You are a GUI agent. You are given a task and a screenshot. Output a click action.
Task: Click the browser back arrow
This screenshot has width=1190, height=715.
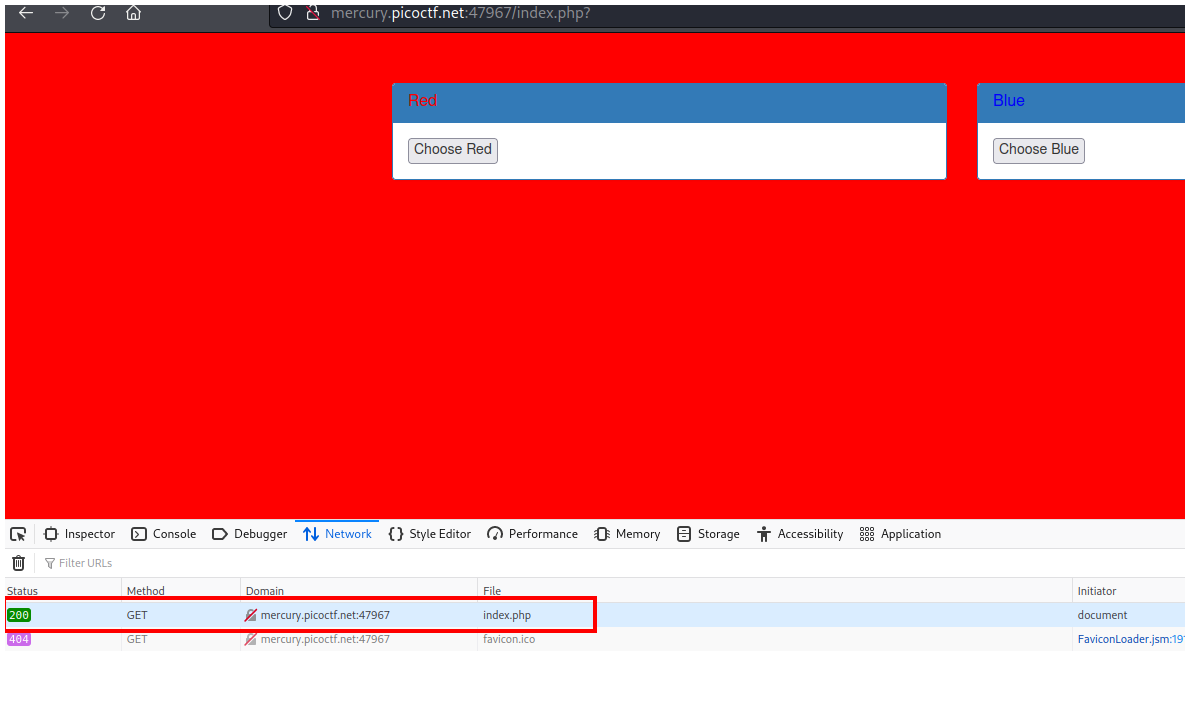coord(27,13)
